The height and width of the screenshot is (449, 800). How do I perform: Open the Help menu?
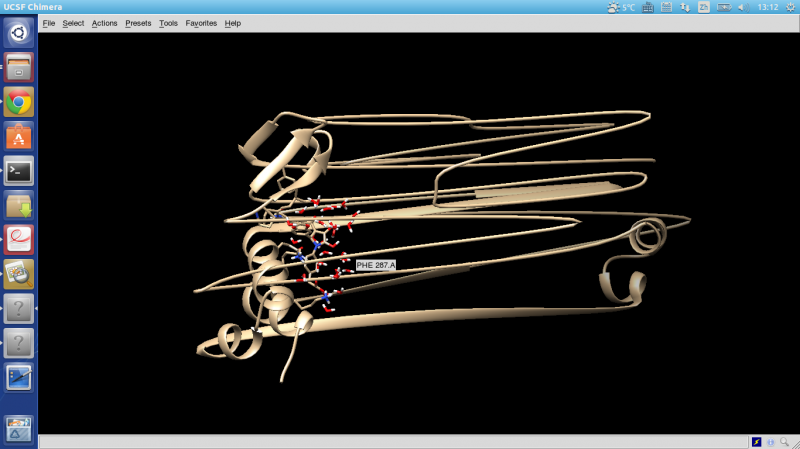point(233,23)
